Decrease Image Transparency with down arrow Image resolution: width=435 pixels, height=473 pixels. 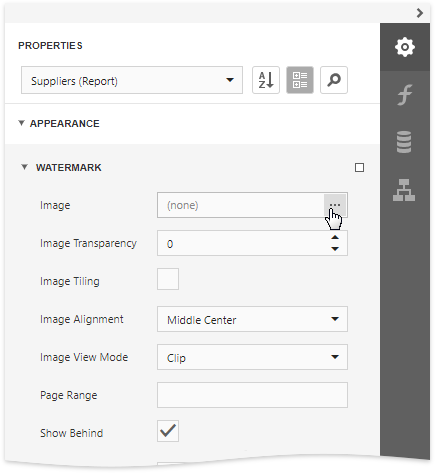[335, 249]
